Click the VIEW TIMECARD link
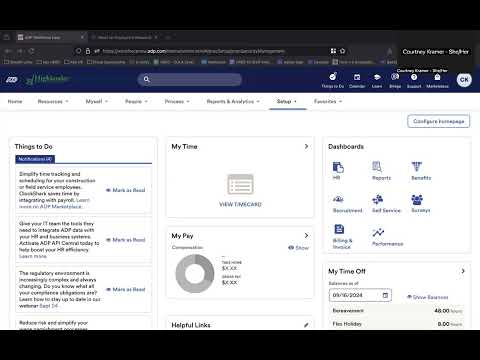480x360 pixels. (x=240, y=204)
